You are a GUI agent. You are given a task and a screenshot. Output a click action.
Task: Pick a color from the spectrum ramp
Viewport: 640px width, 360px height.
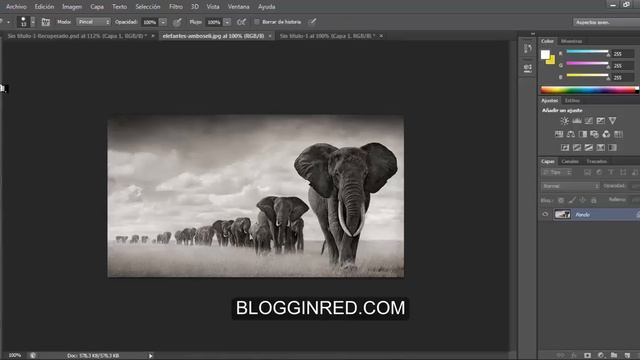[x=589, y=90]
